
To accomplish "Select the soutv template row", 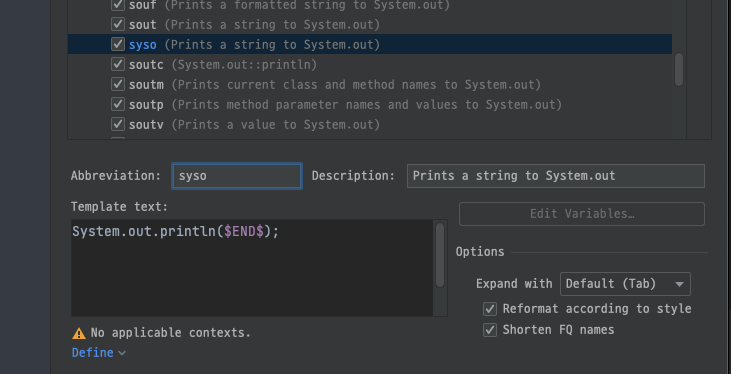I will (370, 125).
